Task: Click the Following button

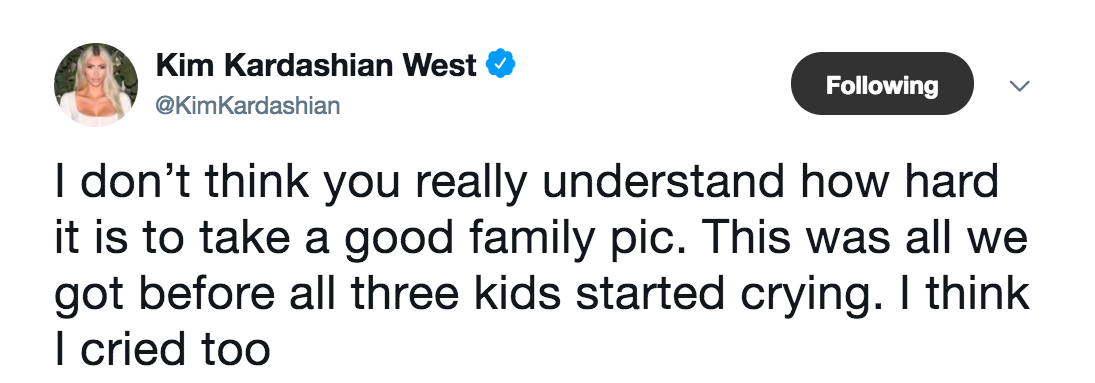Action: tap(882, 84)
